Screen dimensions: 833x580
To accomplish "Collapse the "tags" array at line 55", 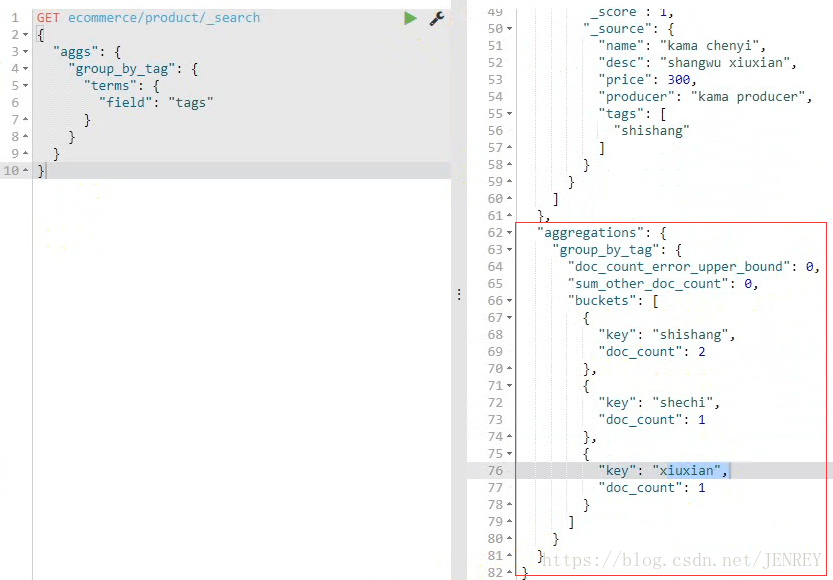I will point(509,114).
